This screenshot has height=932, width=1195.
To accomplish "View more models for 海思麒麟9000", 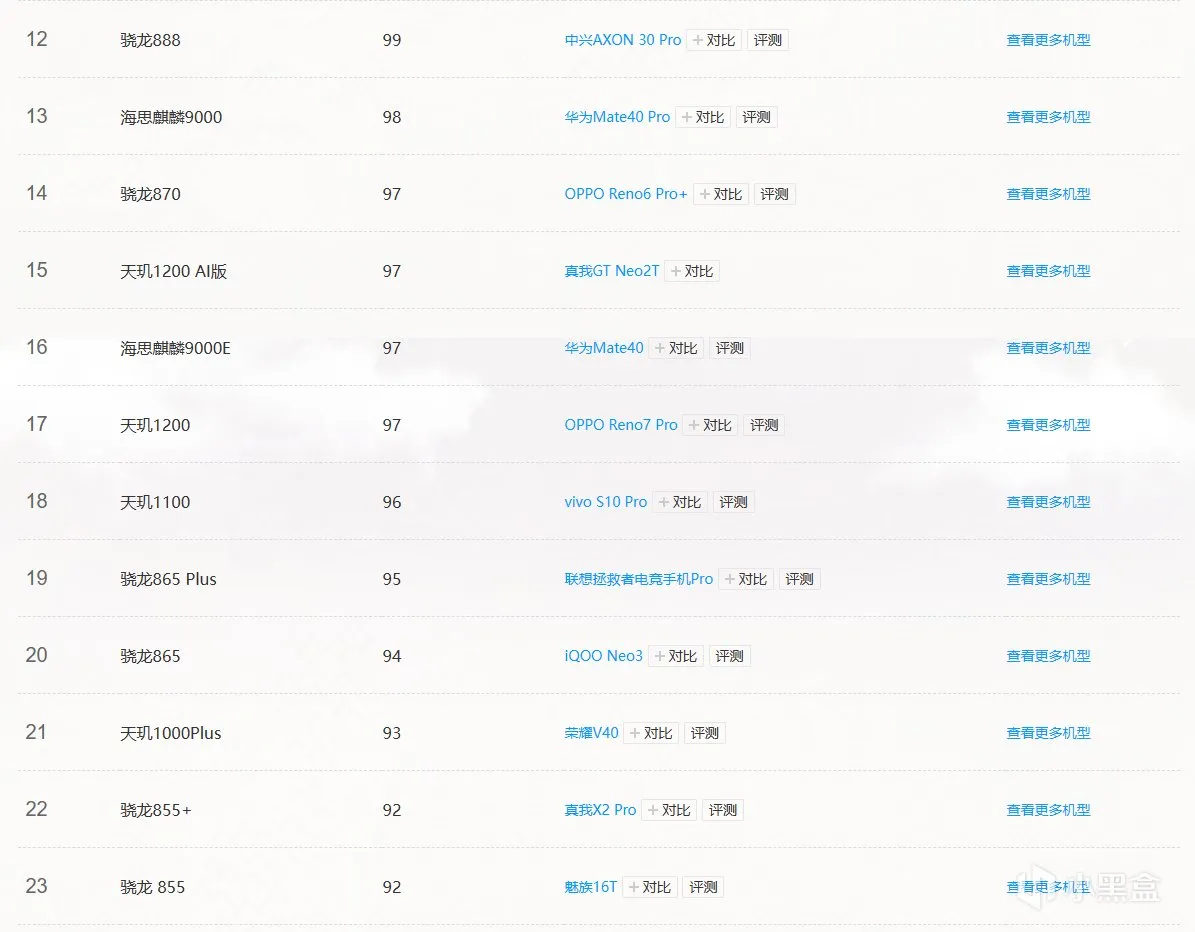I will [x=1048, y=117].
